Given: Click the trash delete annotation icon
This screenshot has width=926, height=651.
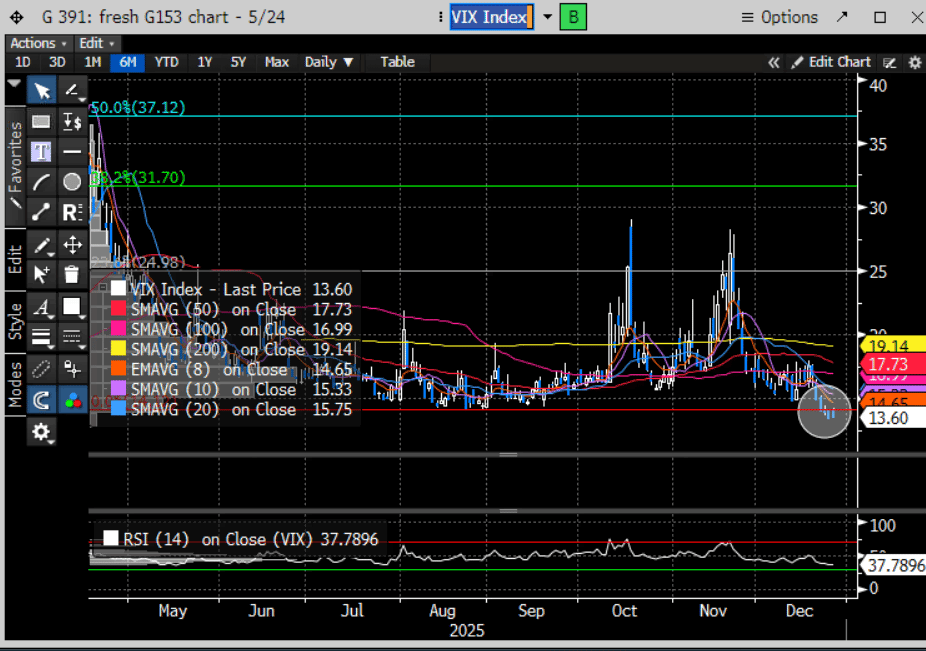Looking at the screenshot, I should (72, 273).
